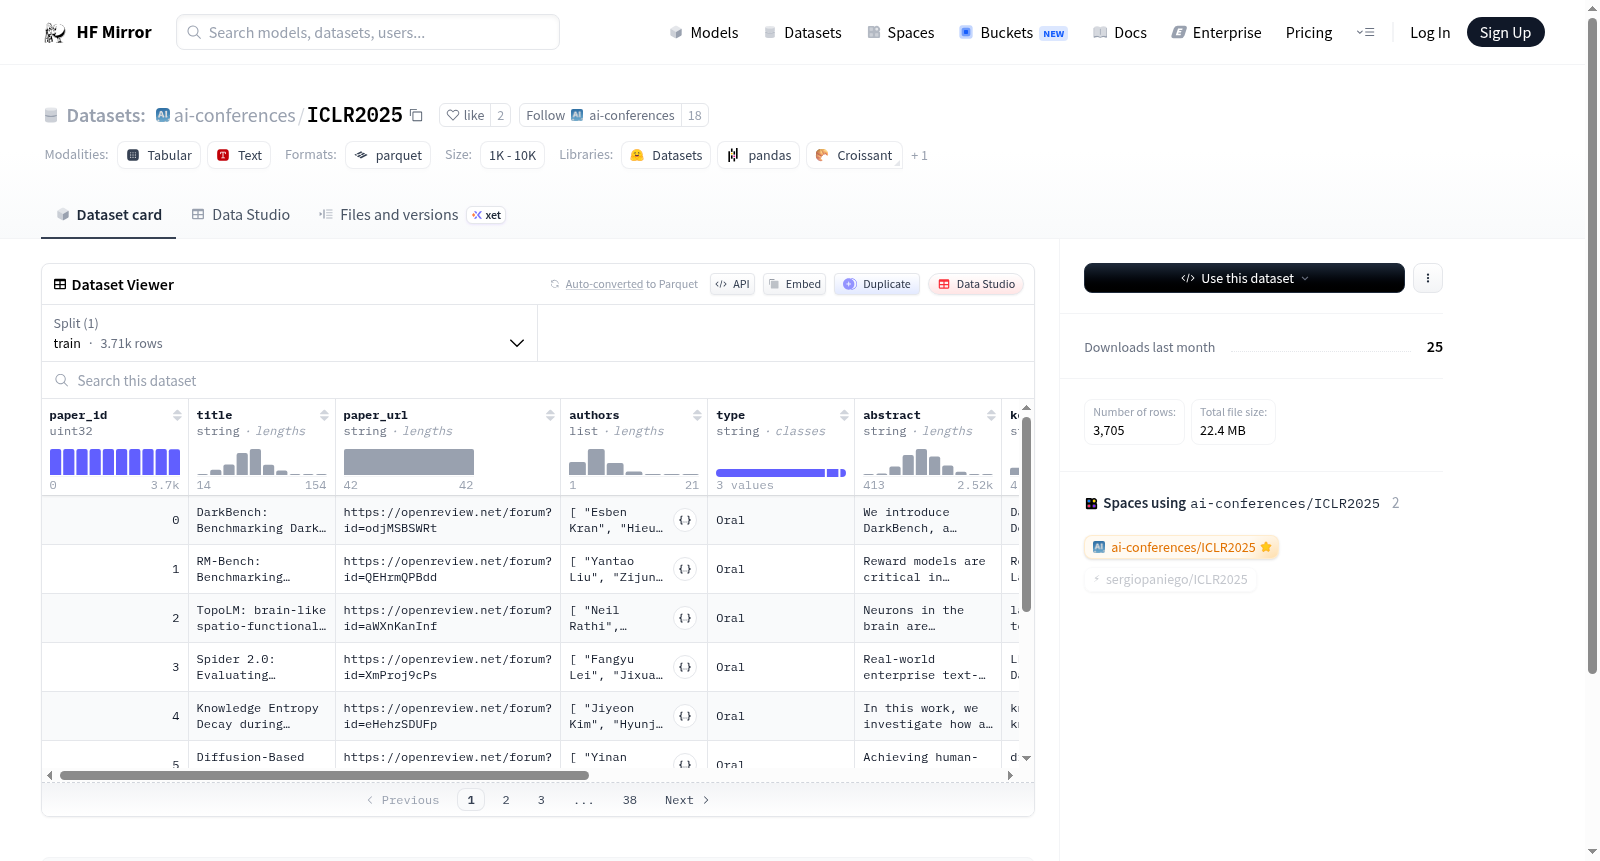Copy dataset name with the copy icon

(416, 116)
